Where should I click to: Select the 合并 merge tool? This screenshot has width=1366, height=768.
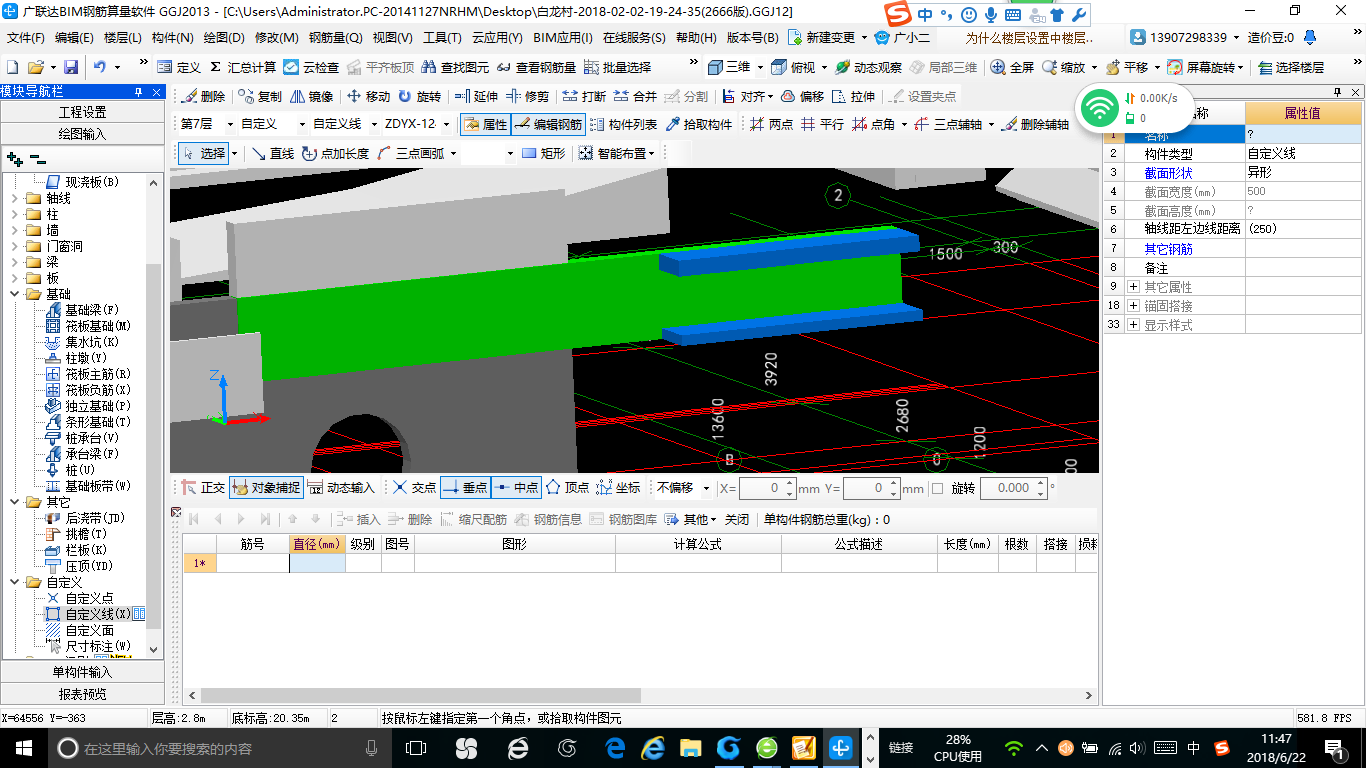click(x=635, y=97)
